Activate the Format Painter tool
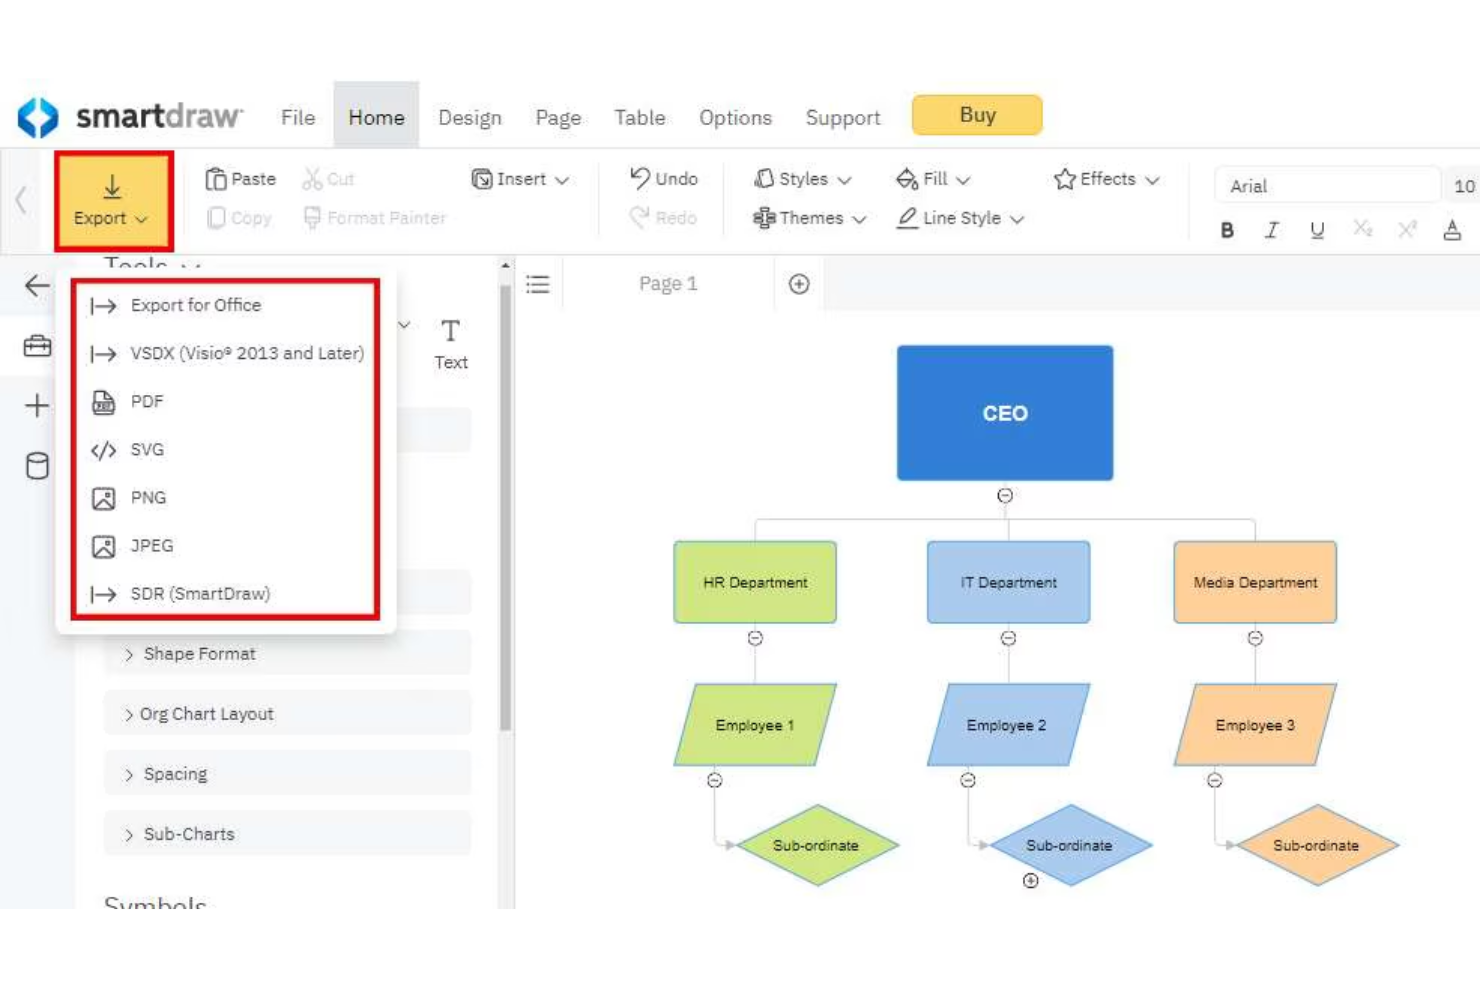This screenshot has height=987, width=1480. (374, 218)
